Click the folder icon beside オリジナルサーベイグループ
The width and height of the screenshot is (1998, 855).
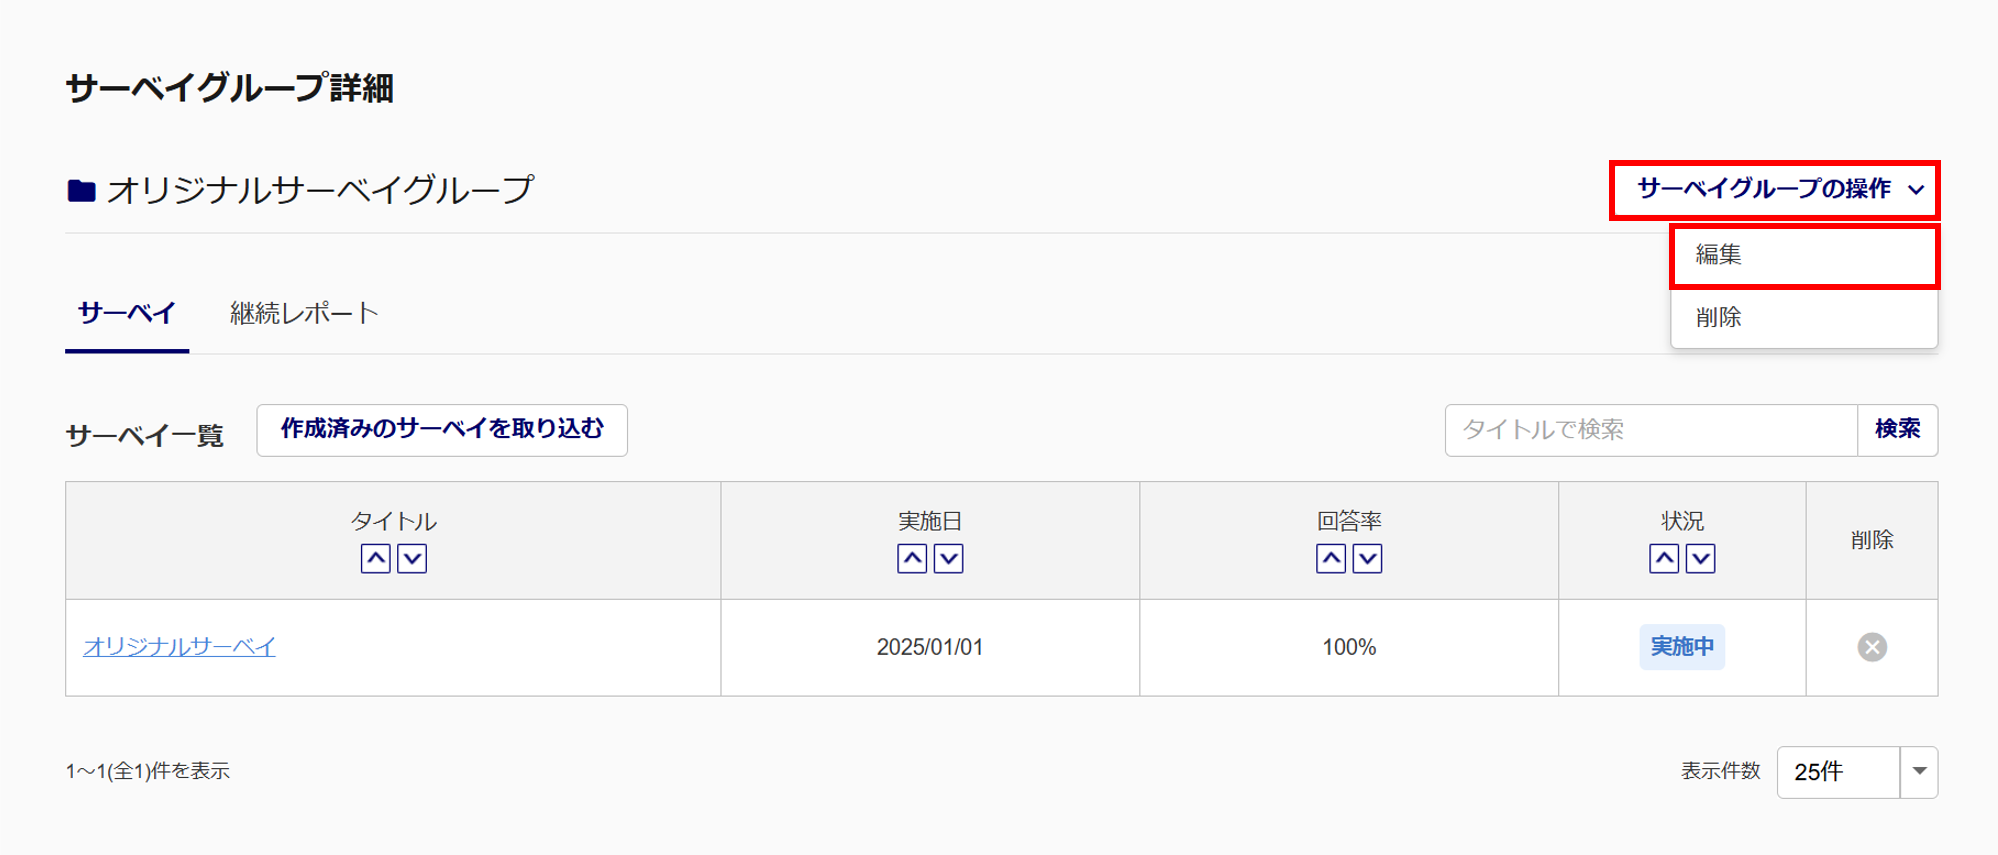tap(81, 190)
